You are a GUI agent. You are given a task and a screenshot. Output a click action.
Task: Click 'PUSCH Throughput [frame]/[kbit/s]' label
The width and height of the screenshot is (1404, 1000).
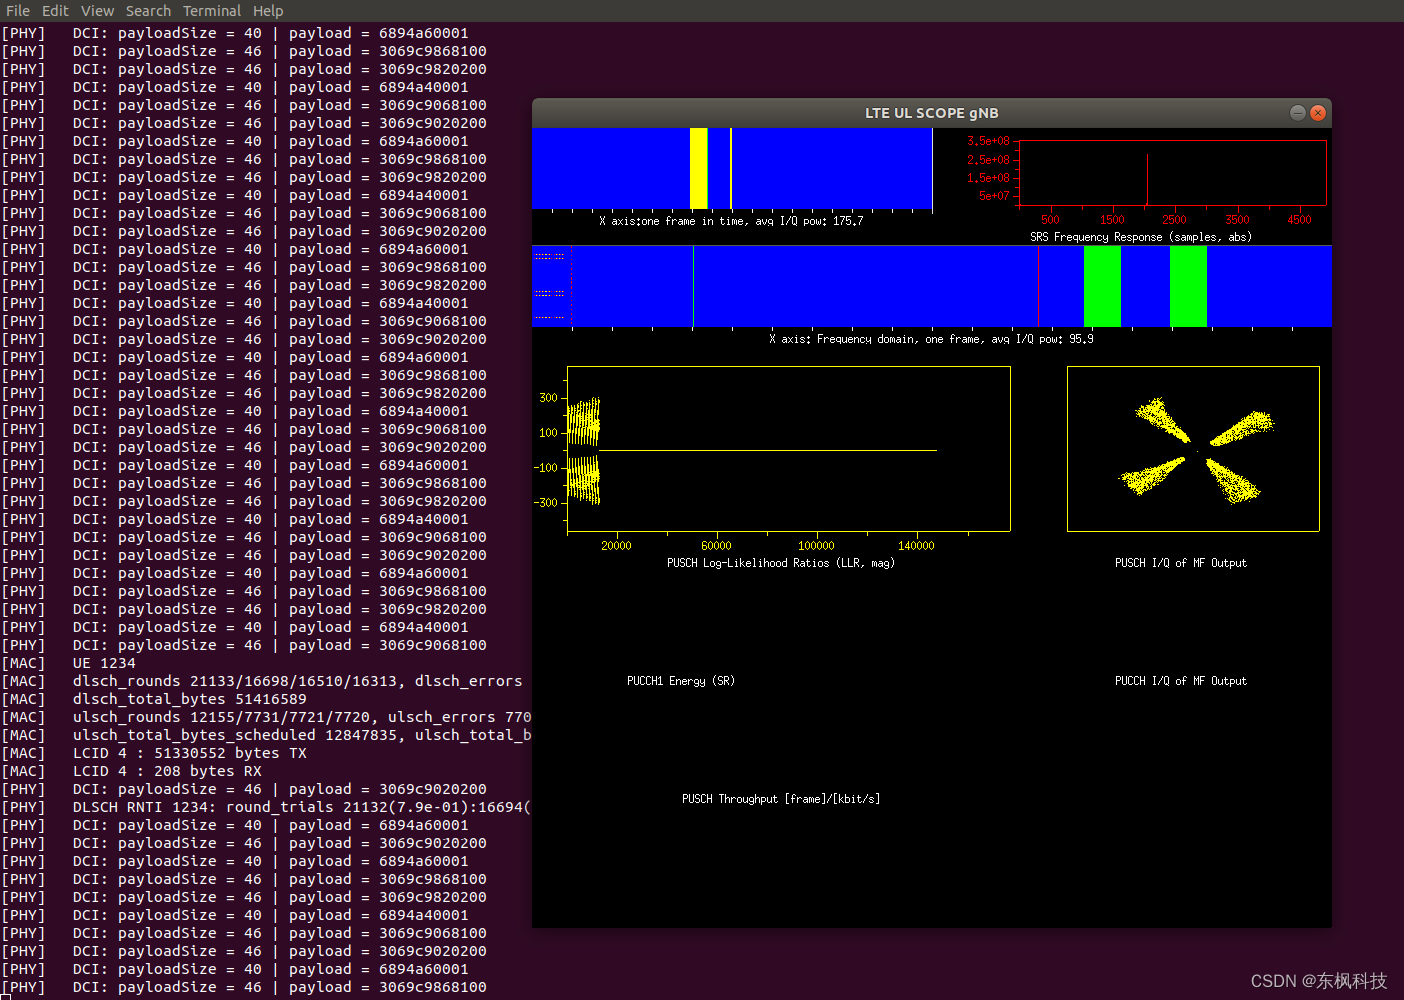pyautogui.click(x=781, y=799)
